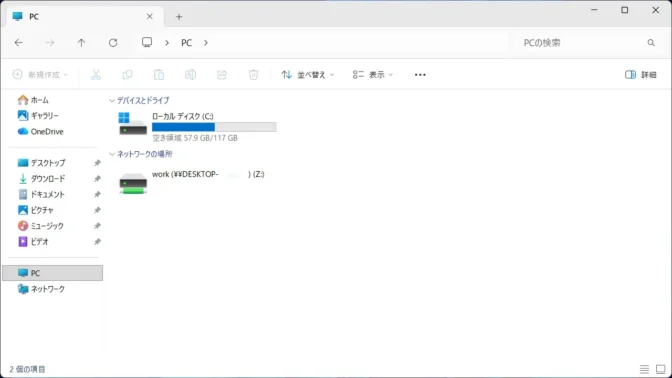Open ミュージック folder in sidebar
This screenshot has height=378, width=672.
40,226
